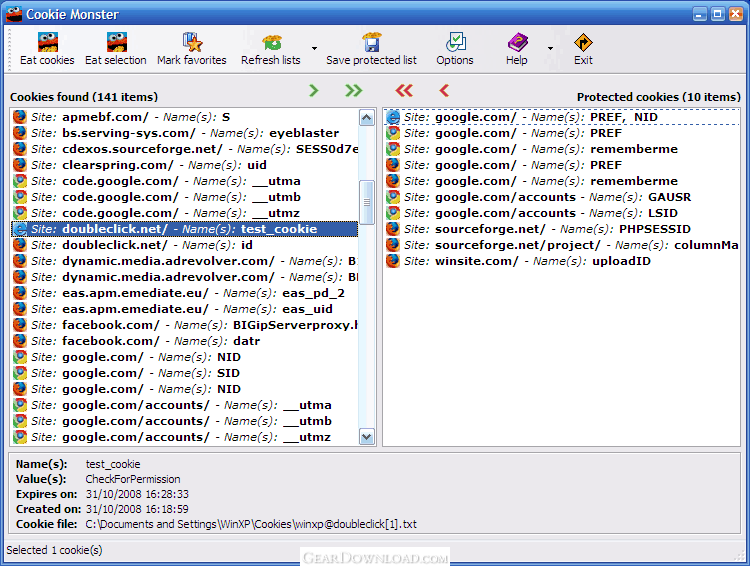Click the Firefox icon beside apmebf.com cookie
The image size is (750, 566).
[x=20, y=117]
